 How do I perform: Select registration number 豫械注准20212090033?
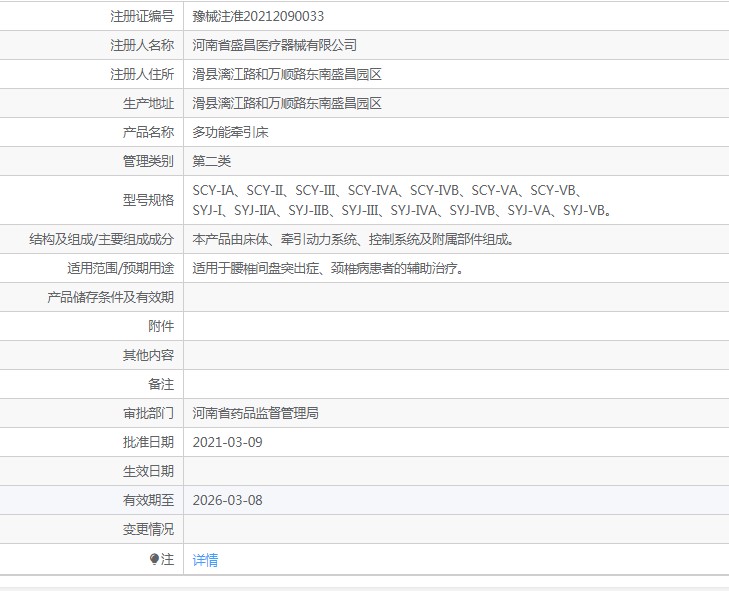pyautogui.click(x=258, y=16)
